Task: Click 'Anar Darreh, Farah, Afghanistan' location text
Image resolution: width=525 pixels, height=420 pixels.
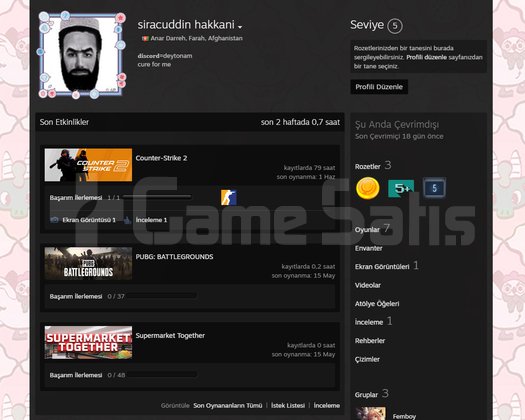Action: coord(197,39)
